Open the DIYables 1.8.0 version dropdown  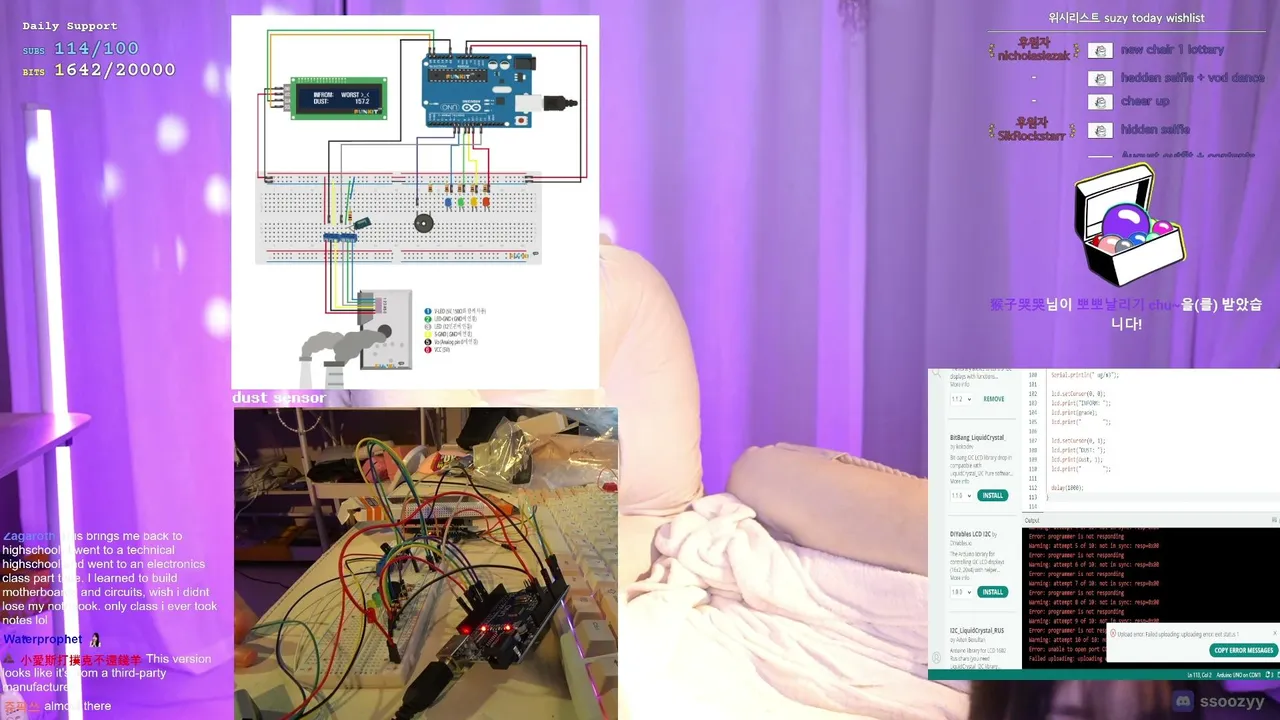[x=961, y=592]
